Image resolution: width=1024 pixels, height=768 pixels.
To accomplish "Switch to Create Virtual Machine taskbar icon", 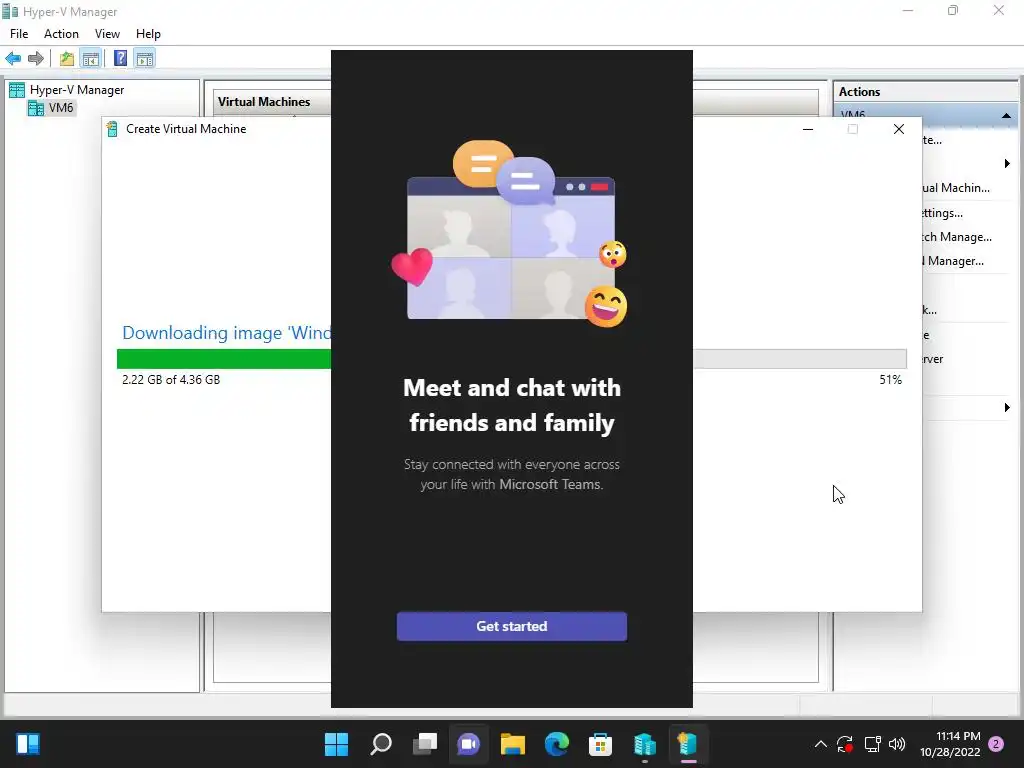I will click(x=688, y=744).
